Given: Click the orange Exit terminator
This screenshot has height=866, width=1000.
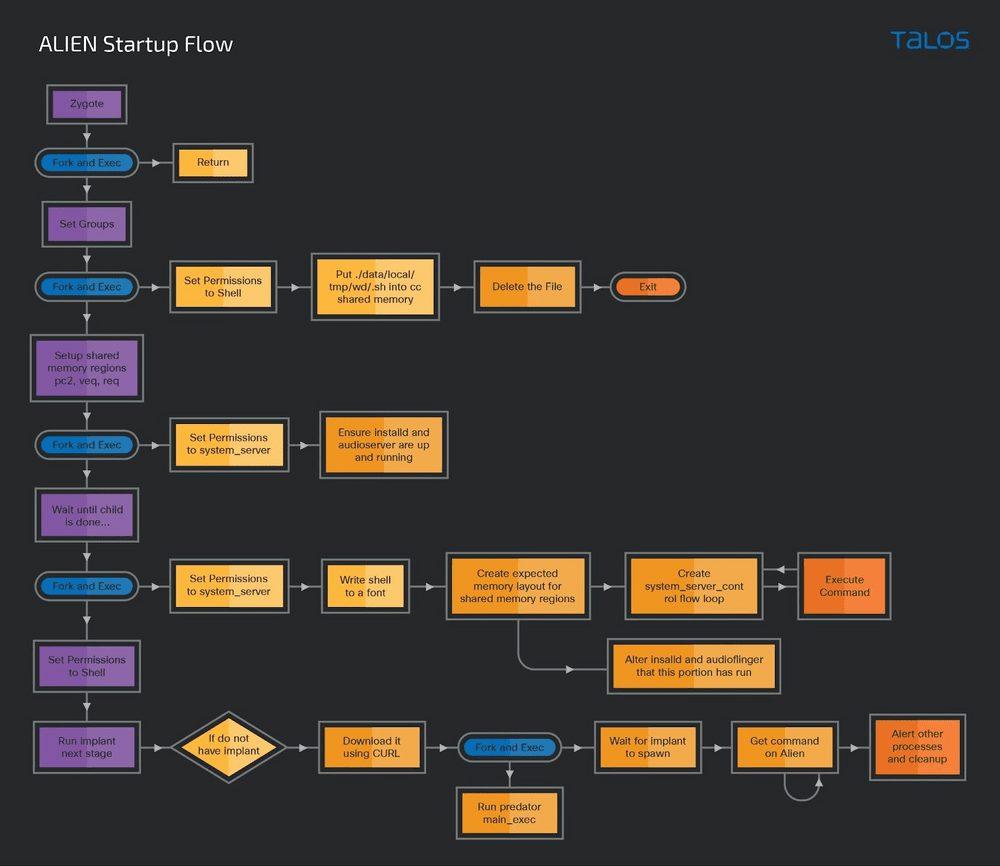Looking at the screenshot, I should [x=648, y=287].
